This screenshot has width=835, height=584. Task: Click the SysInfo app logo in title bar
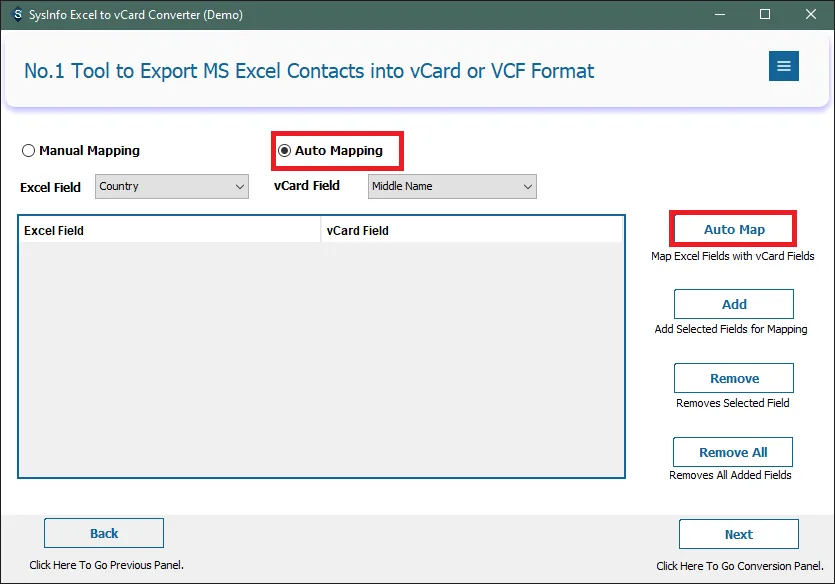[x=18, y=14]
